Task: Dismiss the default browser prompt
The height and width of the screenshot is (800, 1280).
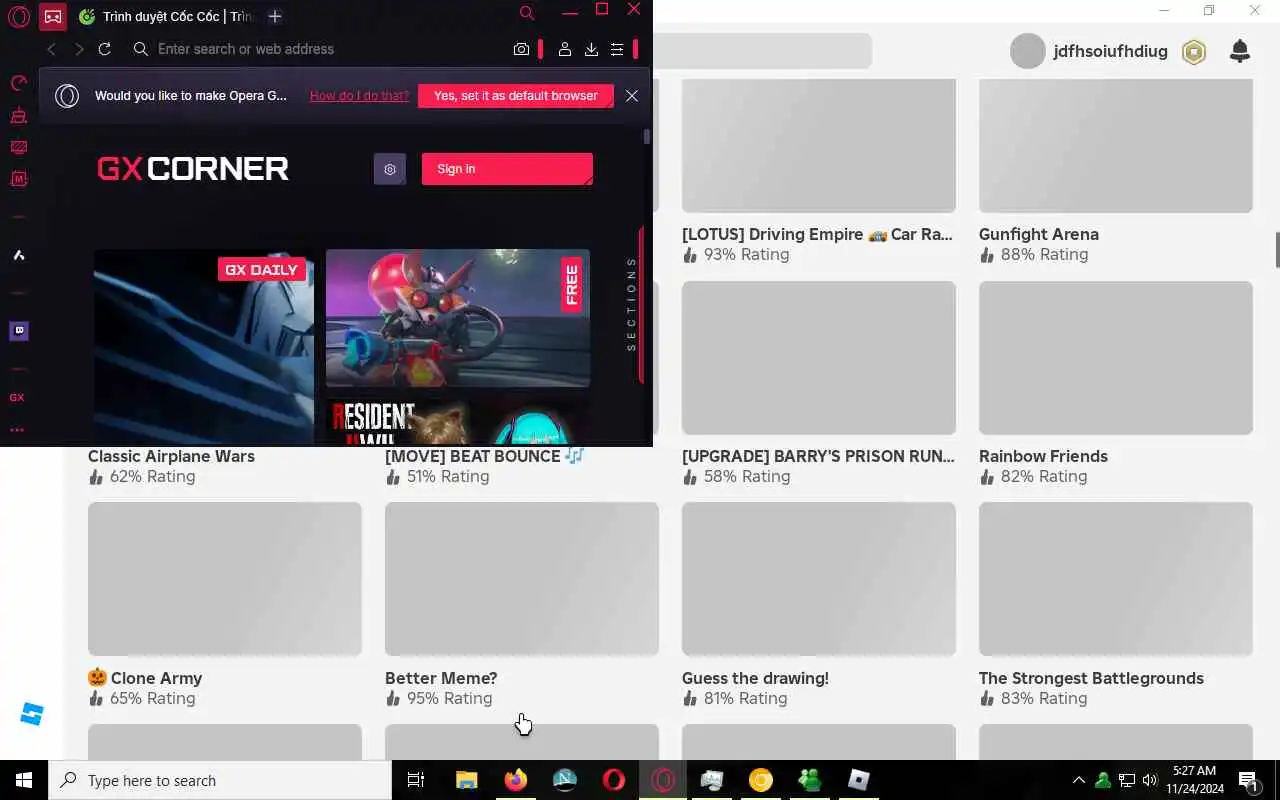Action: (632, 96)
